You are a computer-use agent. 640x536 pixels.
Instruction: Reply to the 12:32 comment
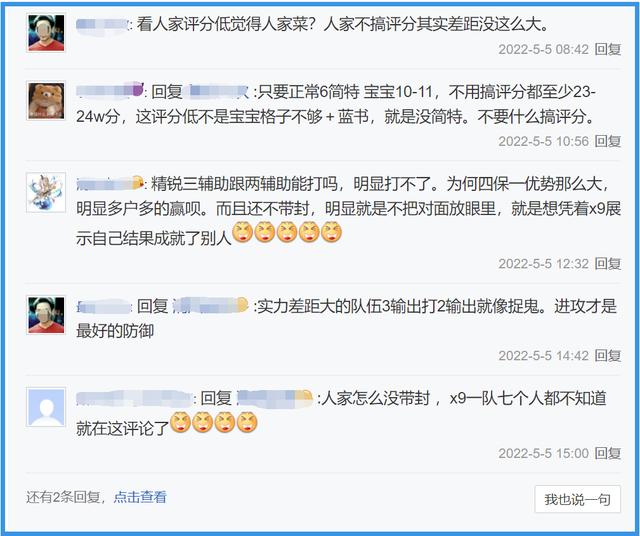[x=608, y=264]
